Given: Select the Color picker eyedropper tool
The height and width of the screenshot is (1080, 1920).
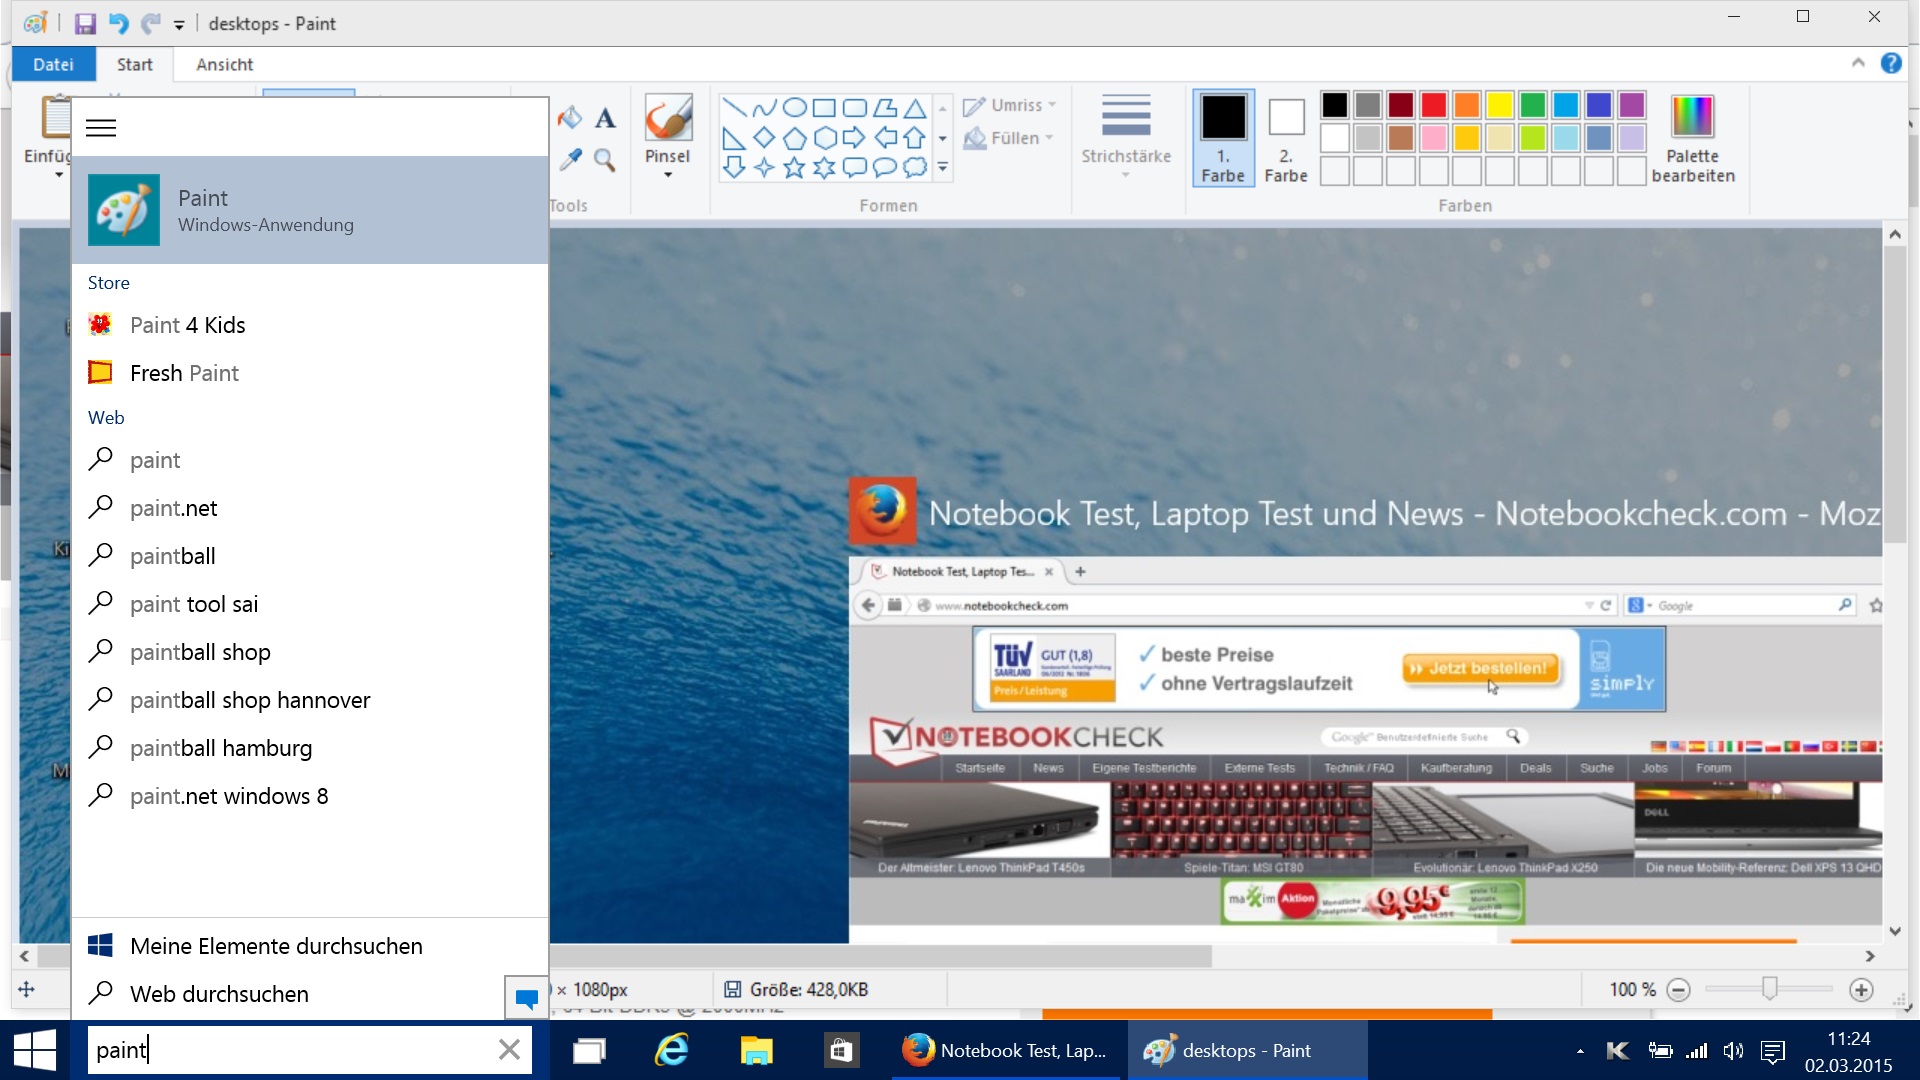Looking at the screenshot, I should (570, 160).
